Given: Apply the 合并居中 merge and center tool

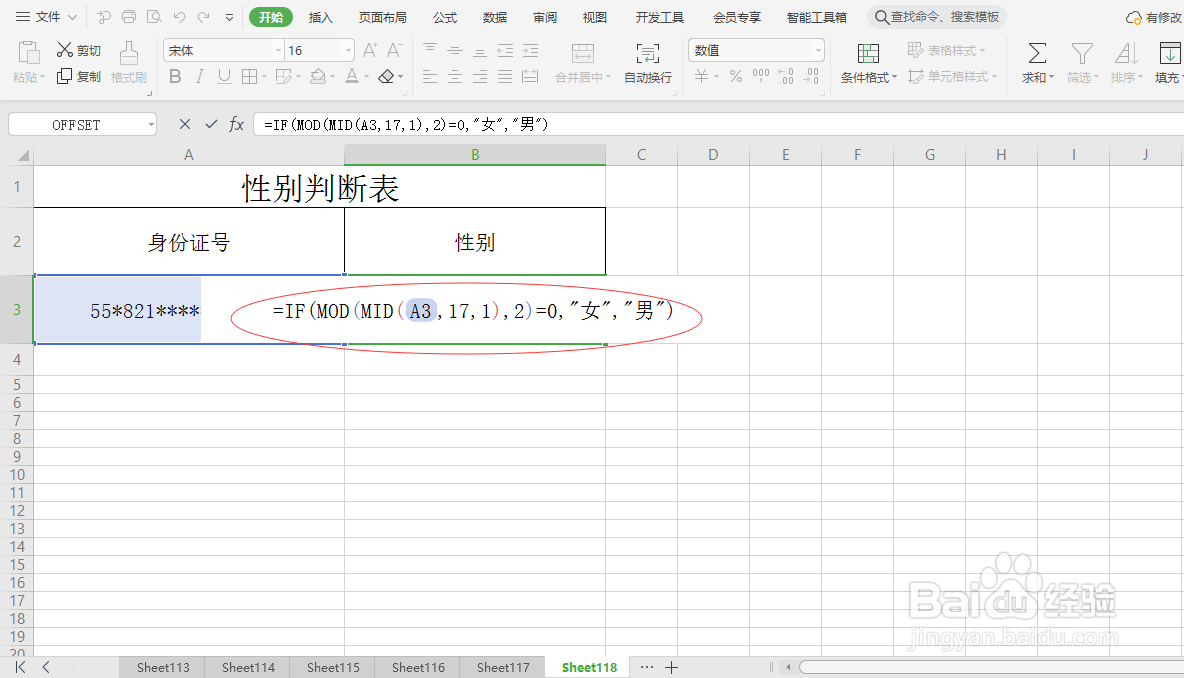Looking at the screenshot, I should [584, 63].
